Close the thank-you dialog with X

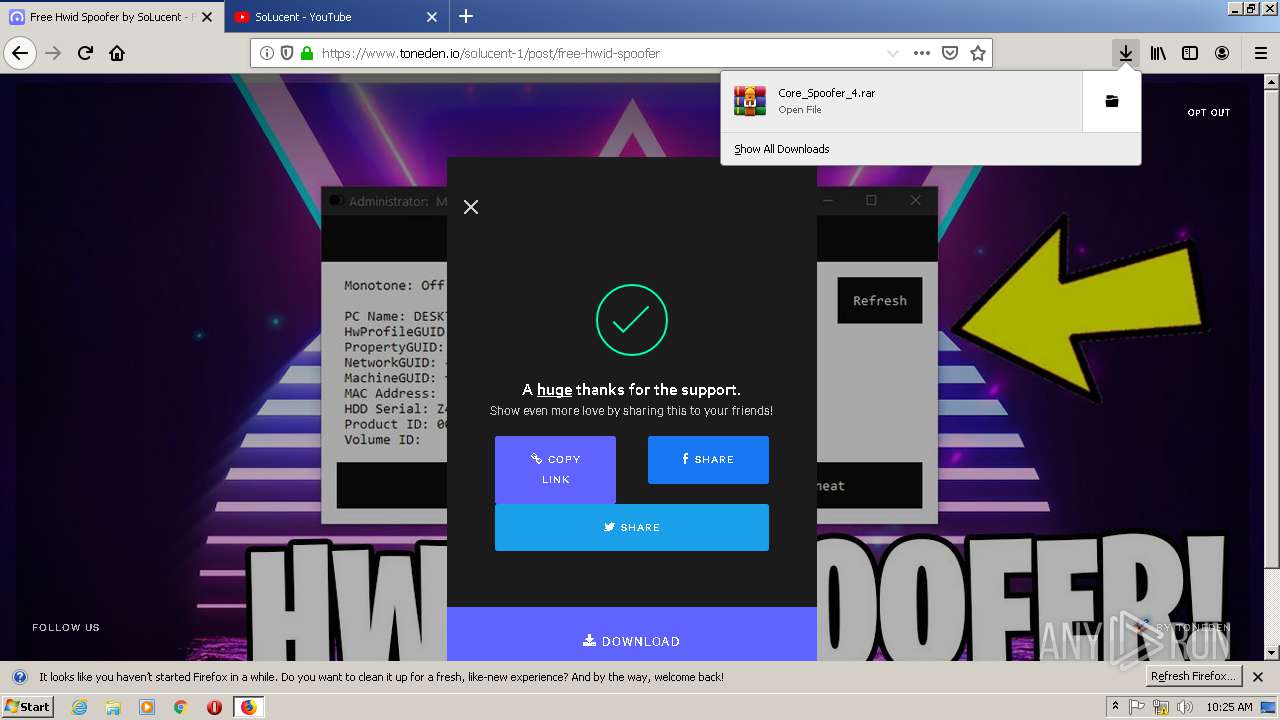click(x=471, y=207)
